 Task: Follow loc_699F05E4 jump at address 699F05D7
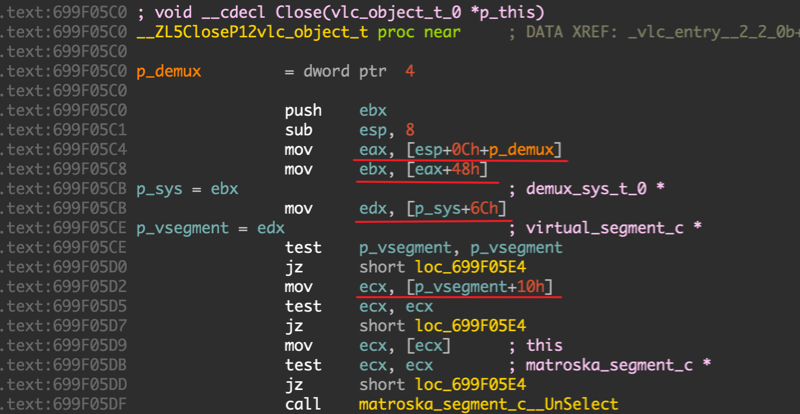(x=470, y=326)
